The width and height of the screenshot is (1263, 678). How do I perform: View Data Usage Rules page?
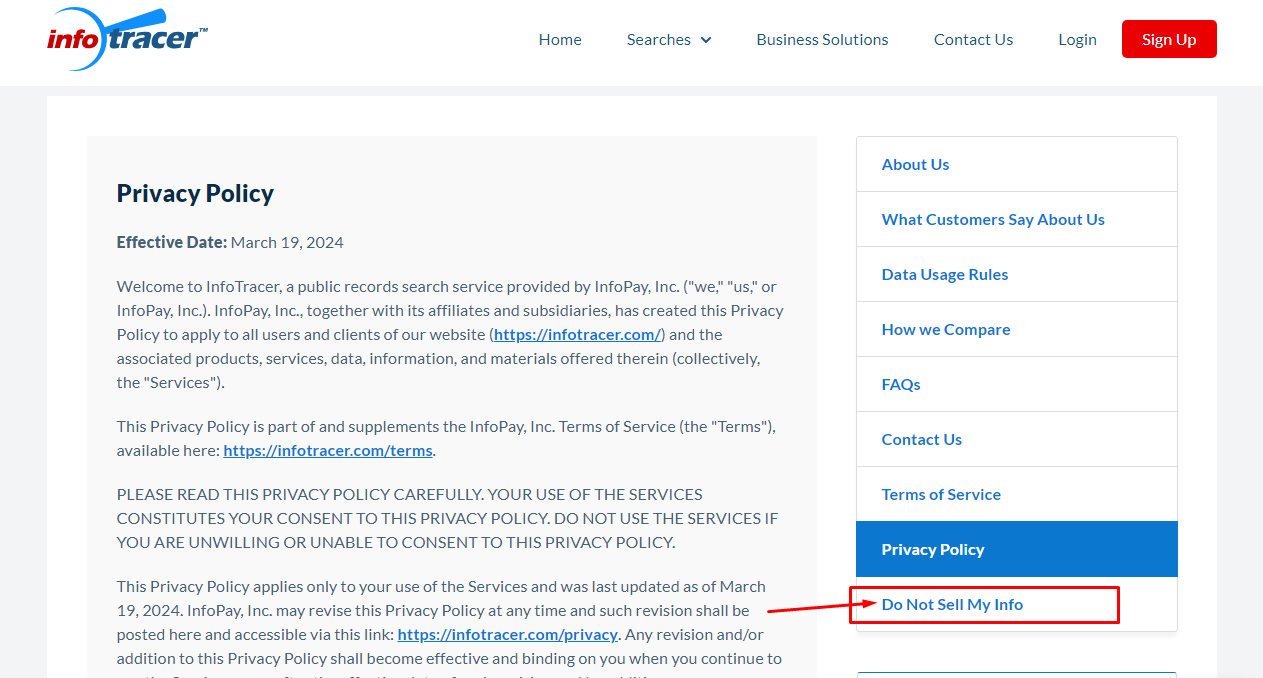click(1017, 274)
